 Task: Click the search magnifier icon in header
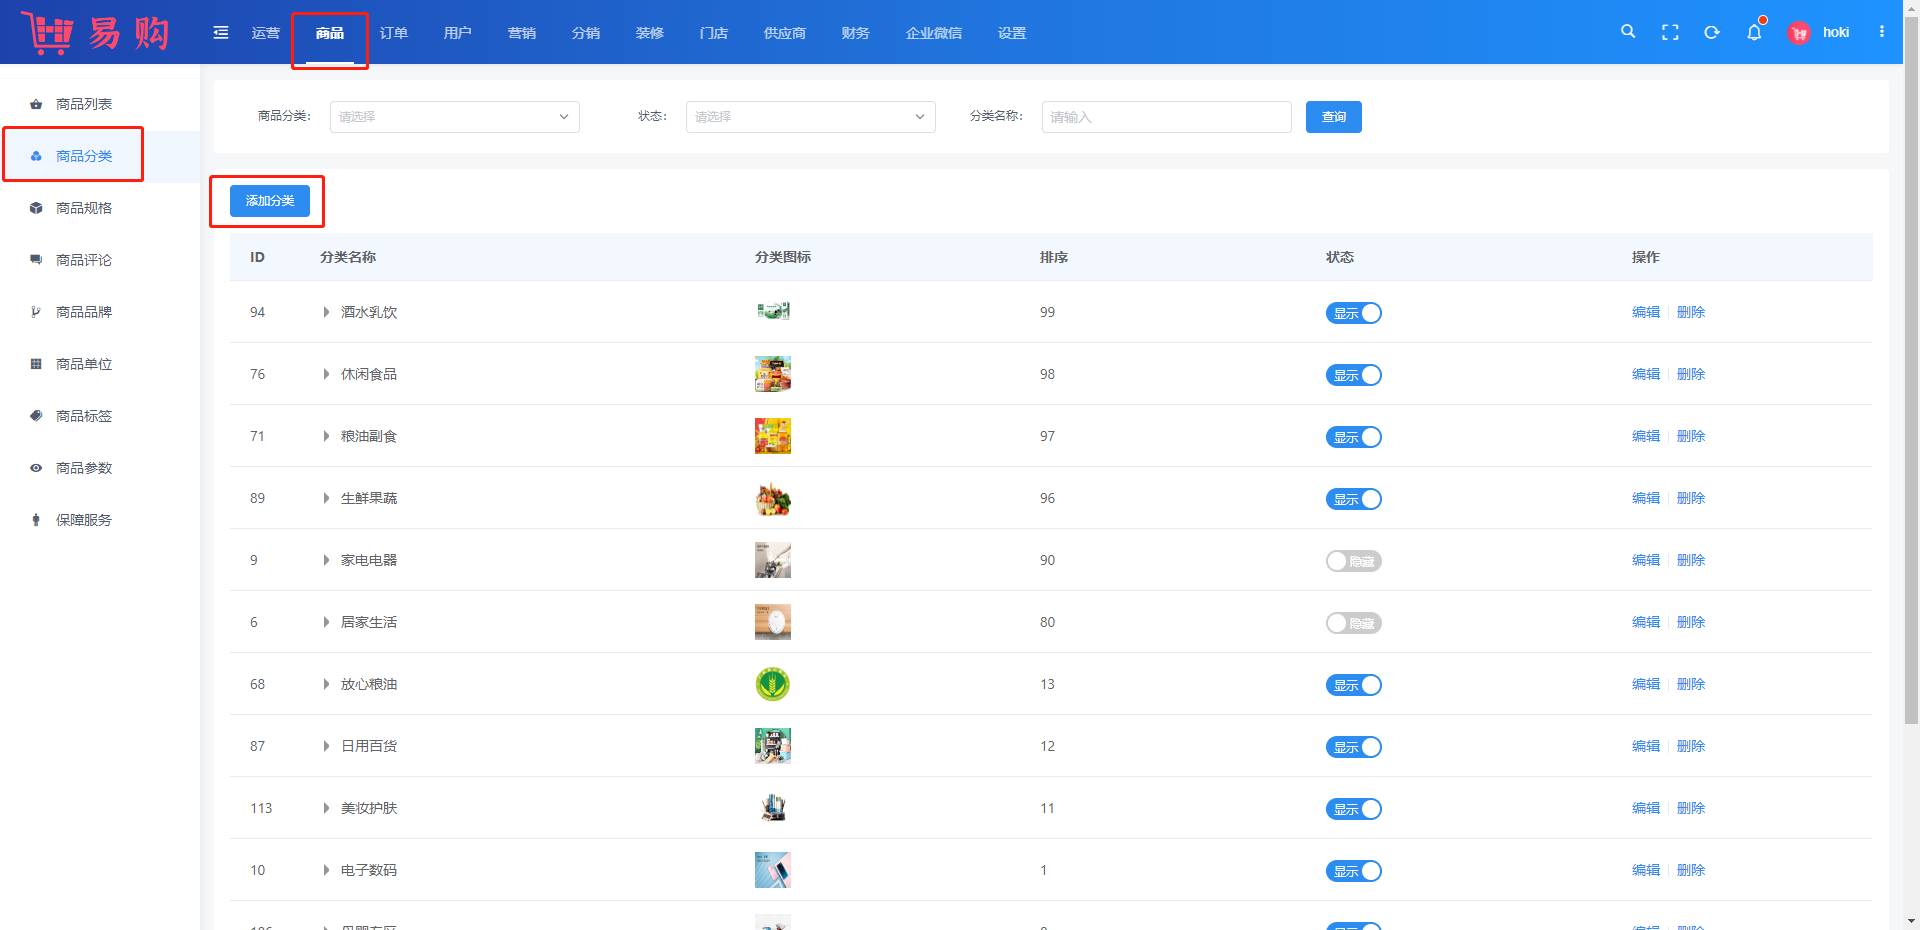point(1628,32)
